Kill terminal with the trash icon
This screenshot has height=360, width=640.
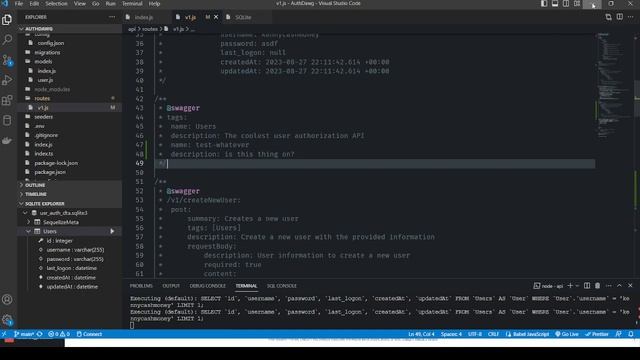coord(598,286)
